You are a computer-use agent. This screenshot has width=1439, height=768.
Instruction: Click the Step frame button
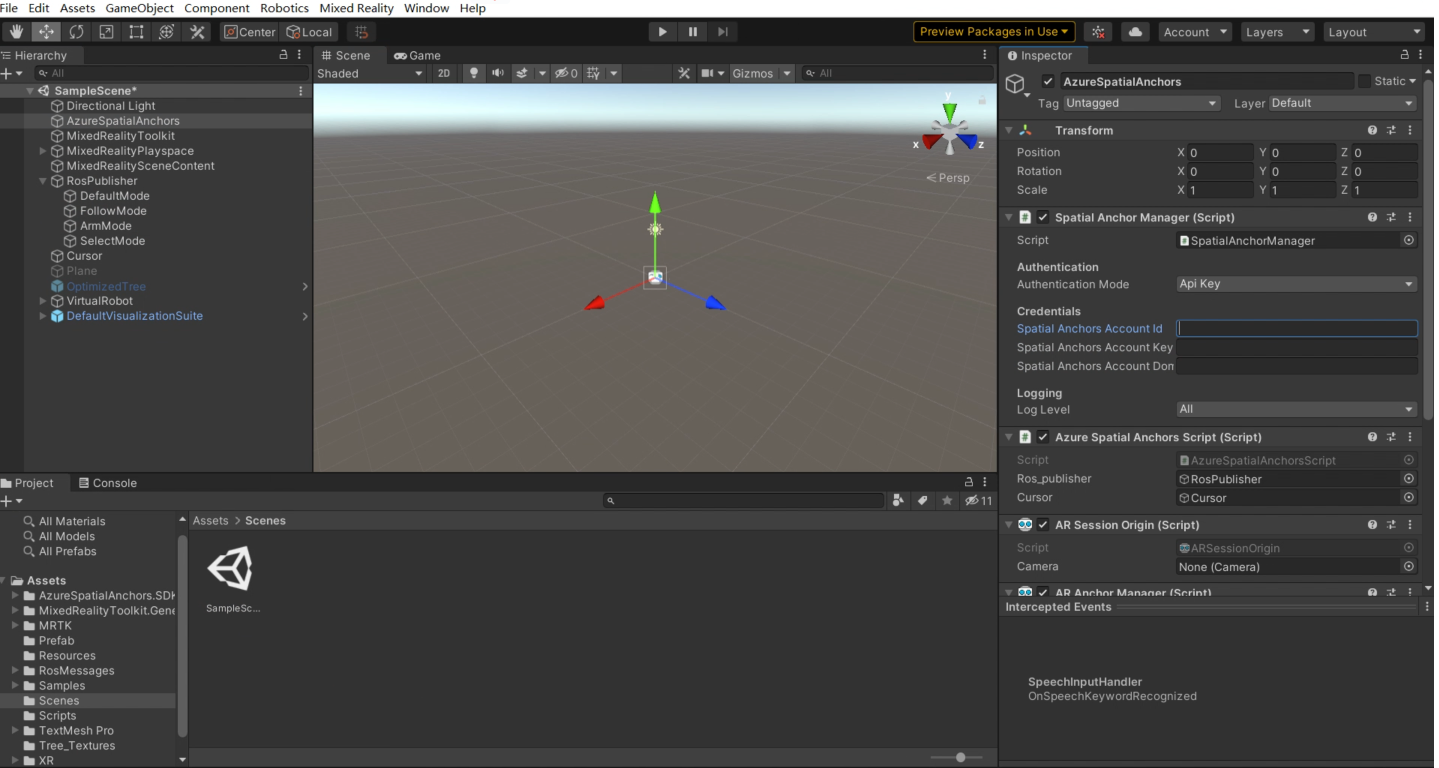click(x=722, y=32)
